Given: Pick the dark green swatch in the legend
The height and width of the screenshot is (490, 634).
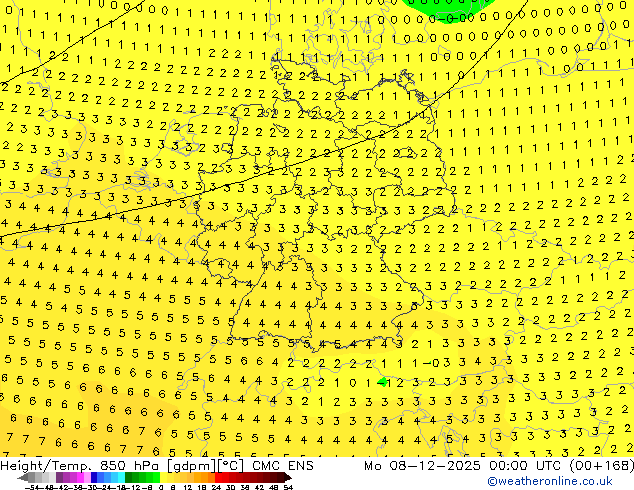Looking at the screenshot, I should click(x=129, y=478).
